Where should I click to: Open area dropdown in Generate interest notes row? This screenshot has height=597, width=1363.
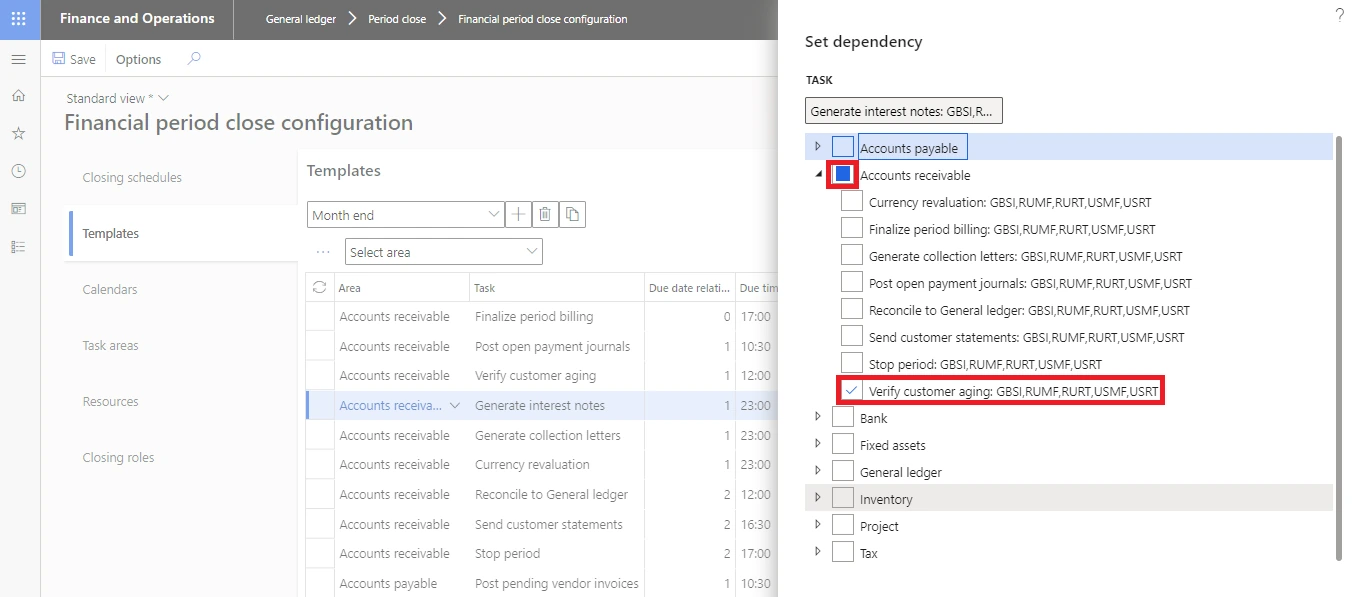(455, 406)
